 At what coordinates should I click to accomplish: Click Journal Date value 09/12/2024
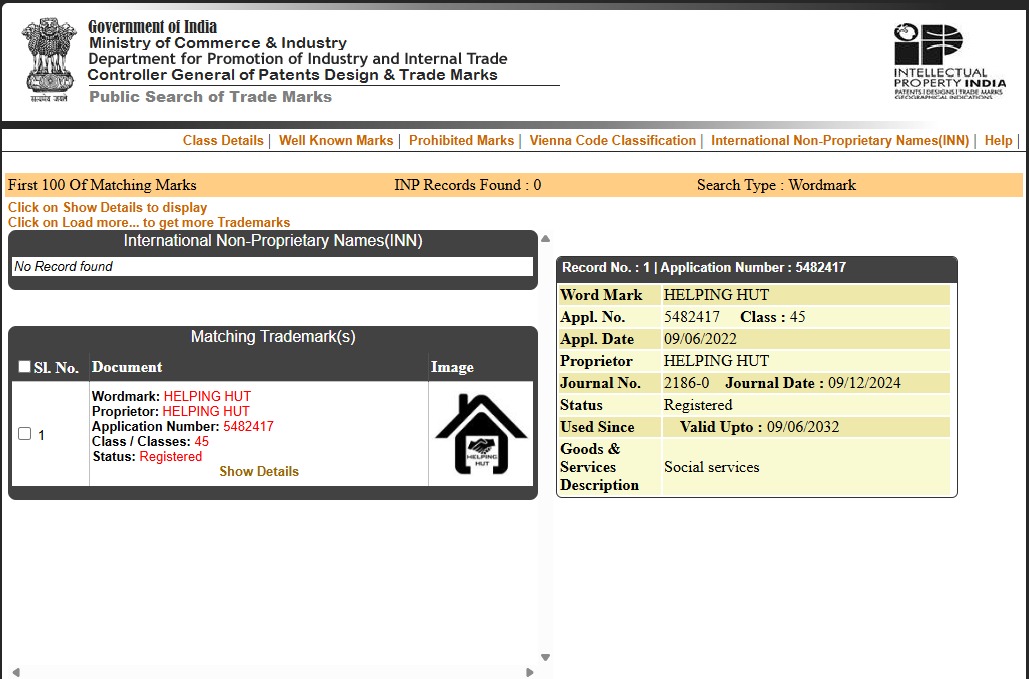point(864,383)
